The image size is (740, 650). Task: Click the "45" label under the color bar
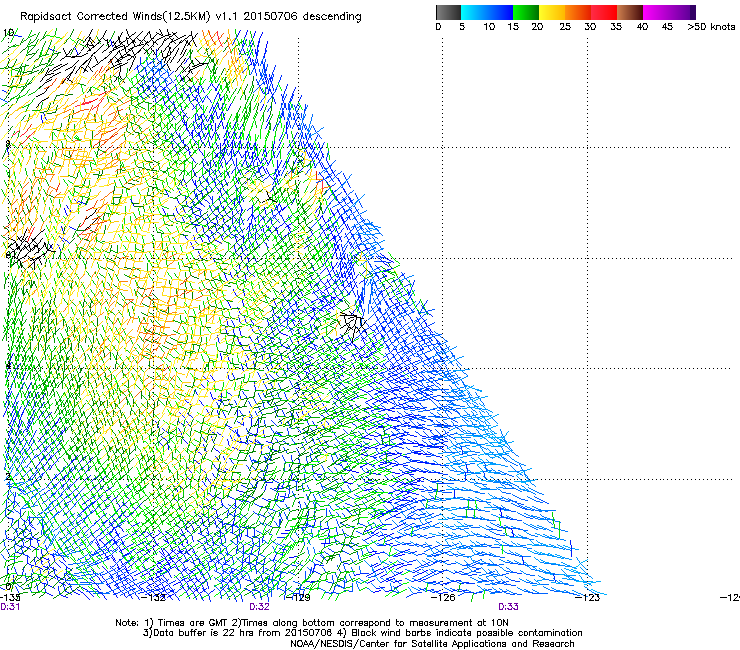pyautogui.click(x=667, y=27)
